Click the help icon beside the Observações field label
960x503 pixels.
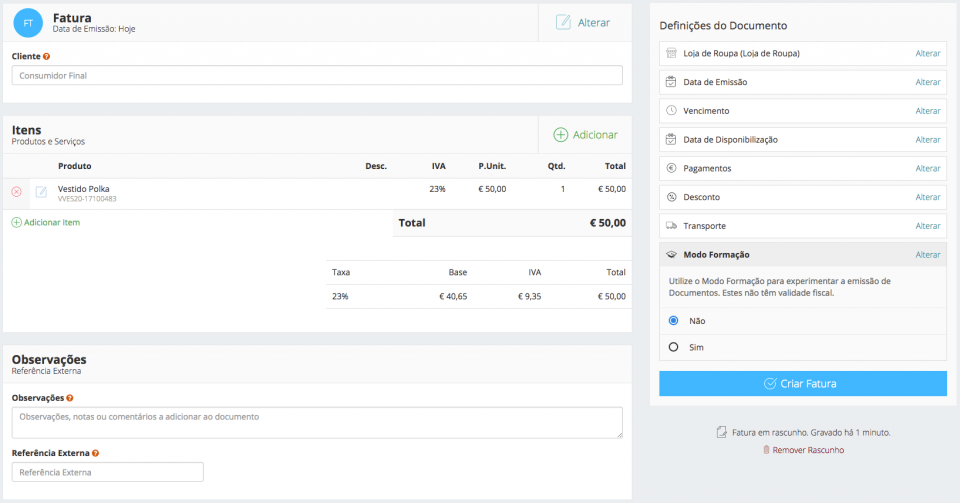coord(69,398)
